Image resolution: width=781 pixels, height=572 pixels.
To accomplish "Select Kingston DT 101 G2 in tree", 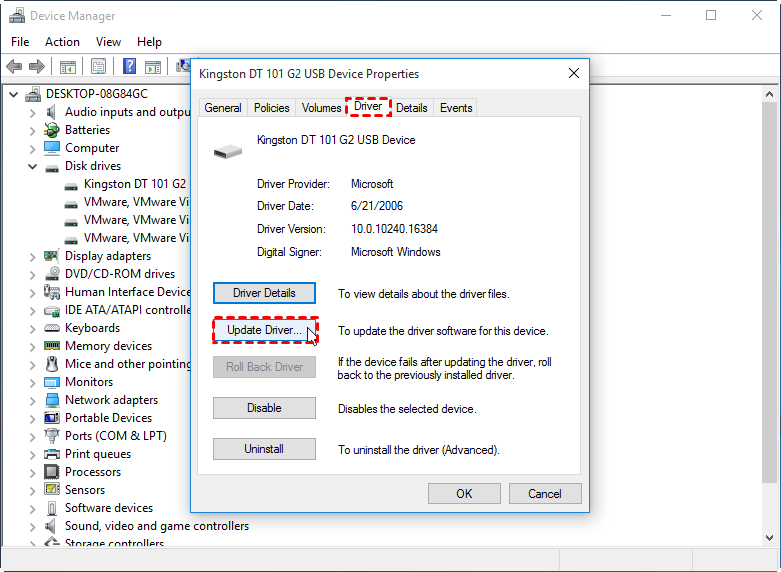I will click(x=134, y=184).
